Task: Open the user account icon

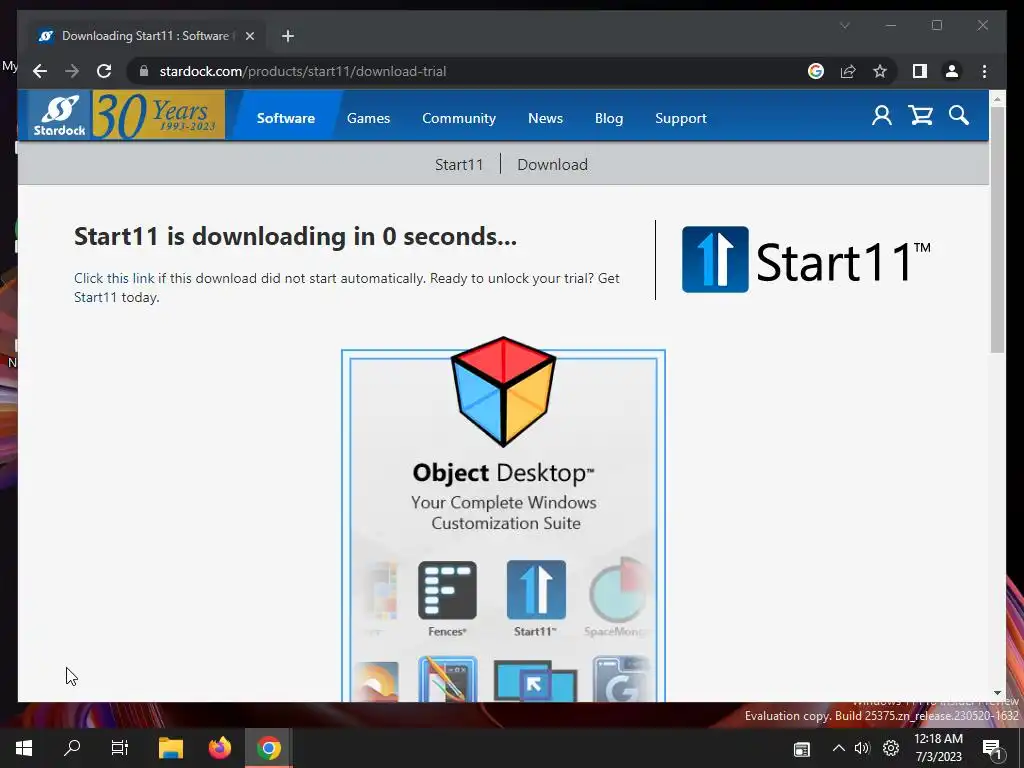Action: click(x=882, y=116)
